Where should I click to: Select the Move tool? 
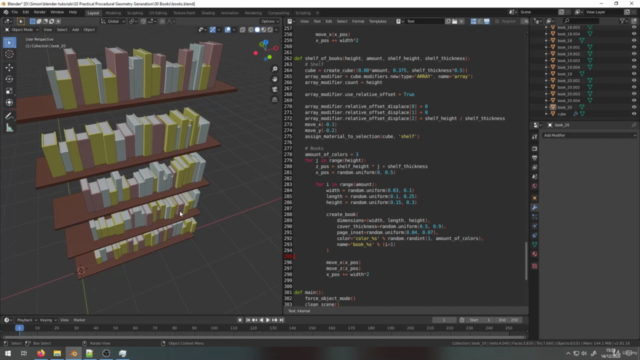9,67
